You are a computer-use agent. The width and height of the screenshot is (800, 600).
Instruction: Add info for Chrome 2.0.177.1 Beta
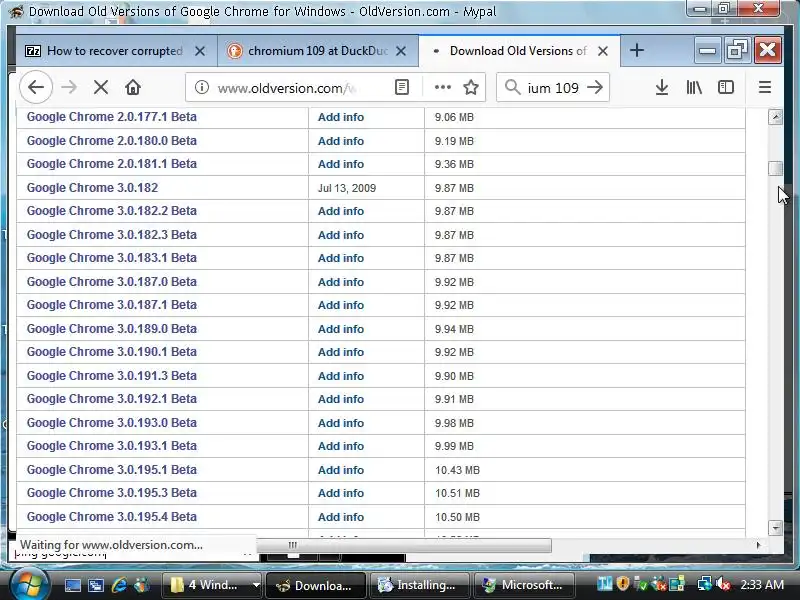click(341, 117)
